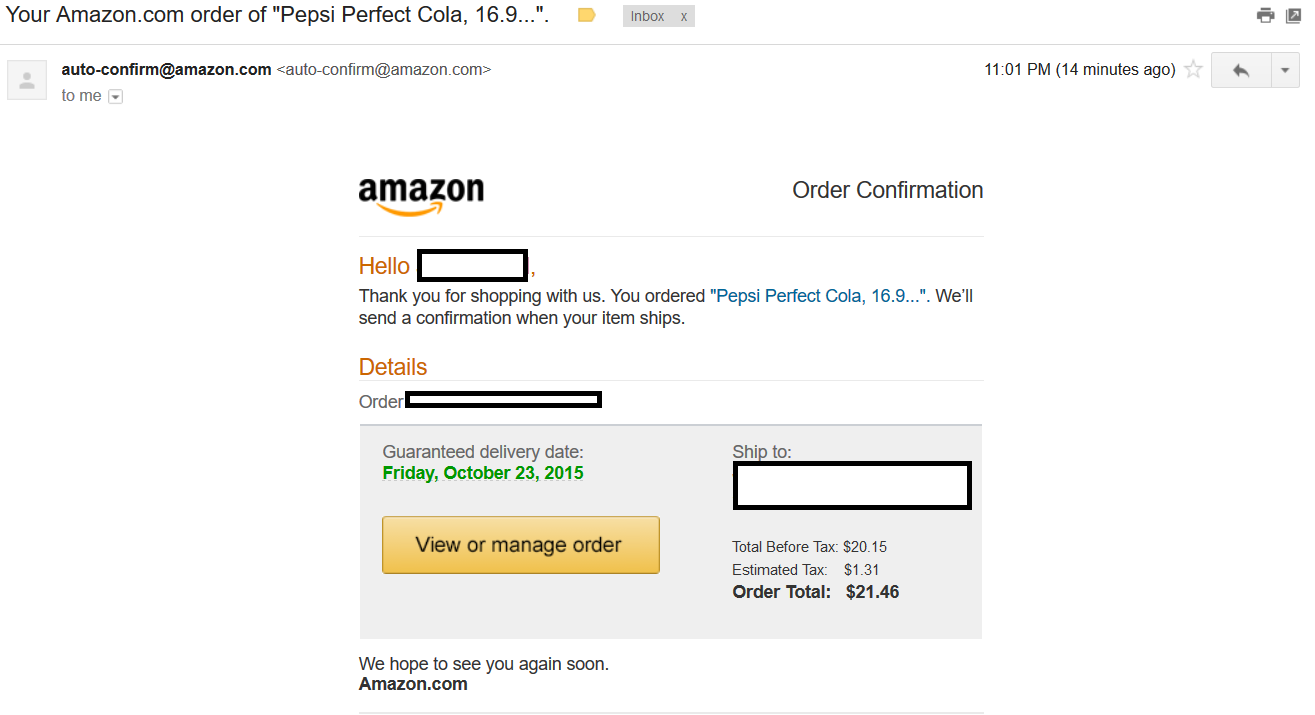This screenshot has width=1315, height=715.
Task: Click the redacted order number
Action: click(504, 400)
